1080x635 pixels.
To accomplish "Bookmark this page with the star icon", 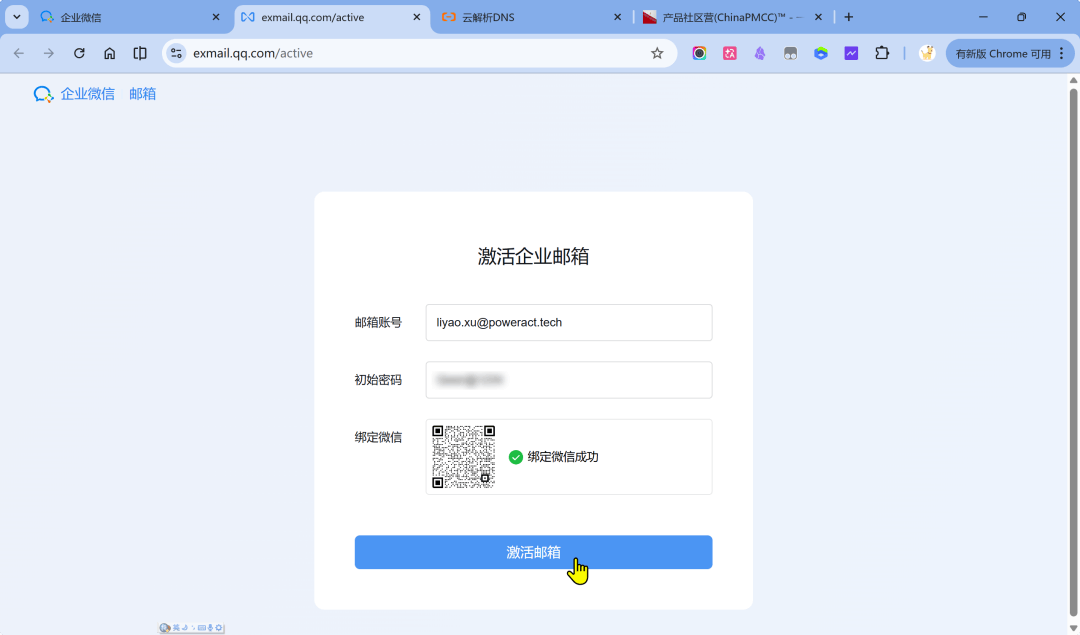I will (657, 53).
